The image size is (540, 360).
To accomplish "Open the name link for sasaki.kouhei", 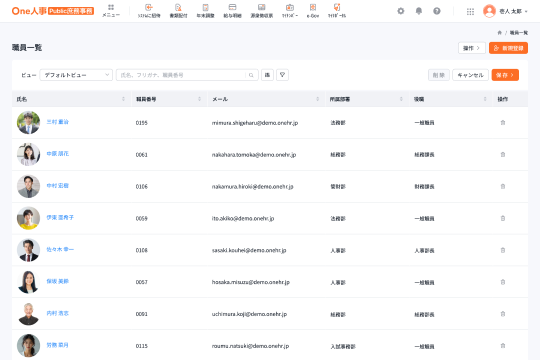I will coord(60,249).
